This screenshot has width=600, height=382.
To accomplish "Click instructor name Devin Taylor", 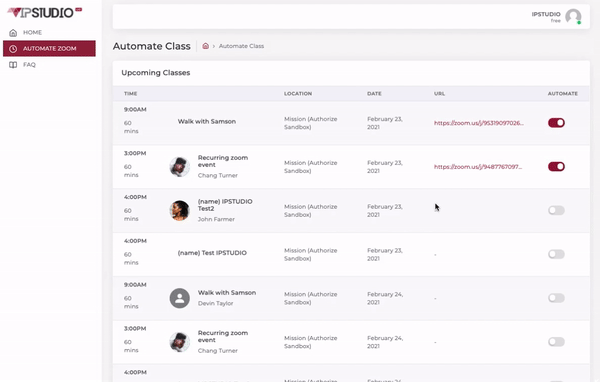I will click(215, 303).
